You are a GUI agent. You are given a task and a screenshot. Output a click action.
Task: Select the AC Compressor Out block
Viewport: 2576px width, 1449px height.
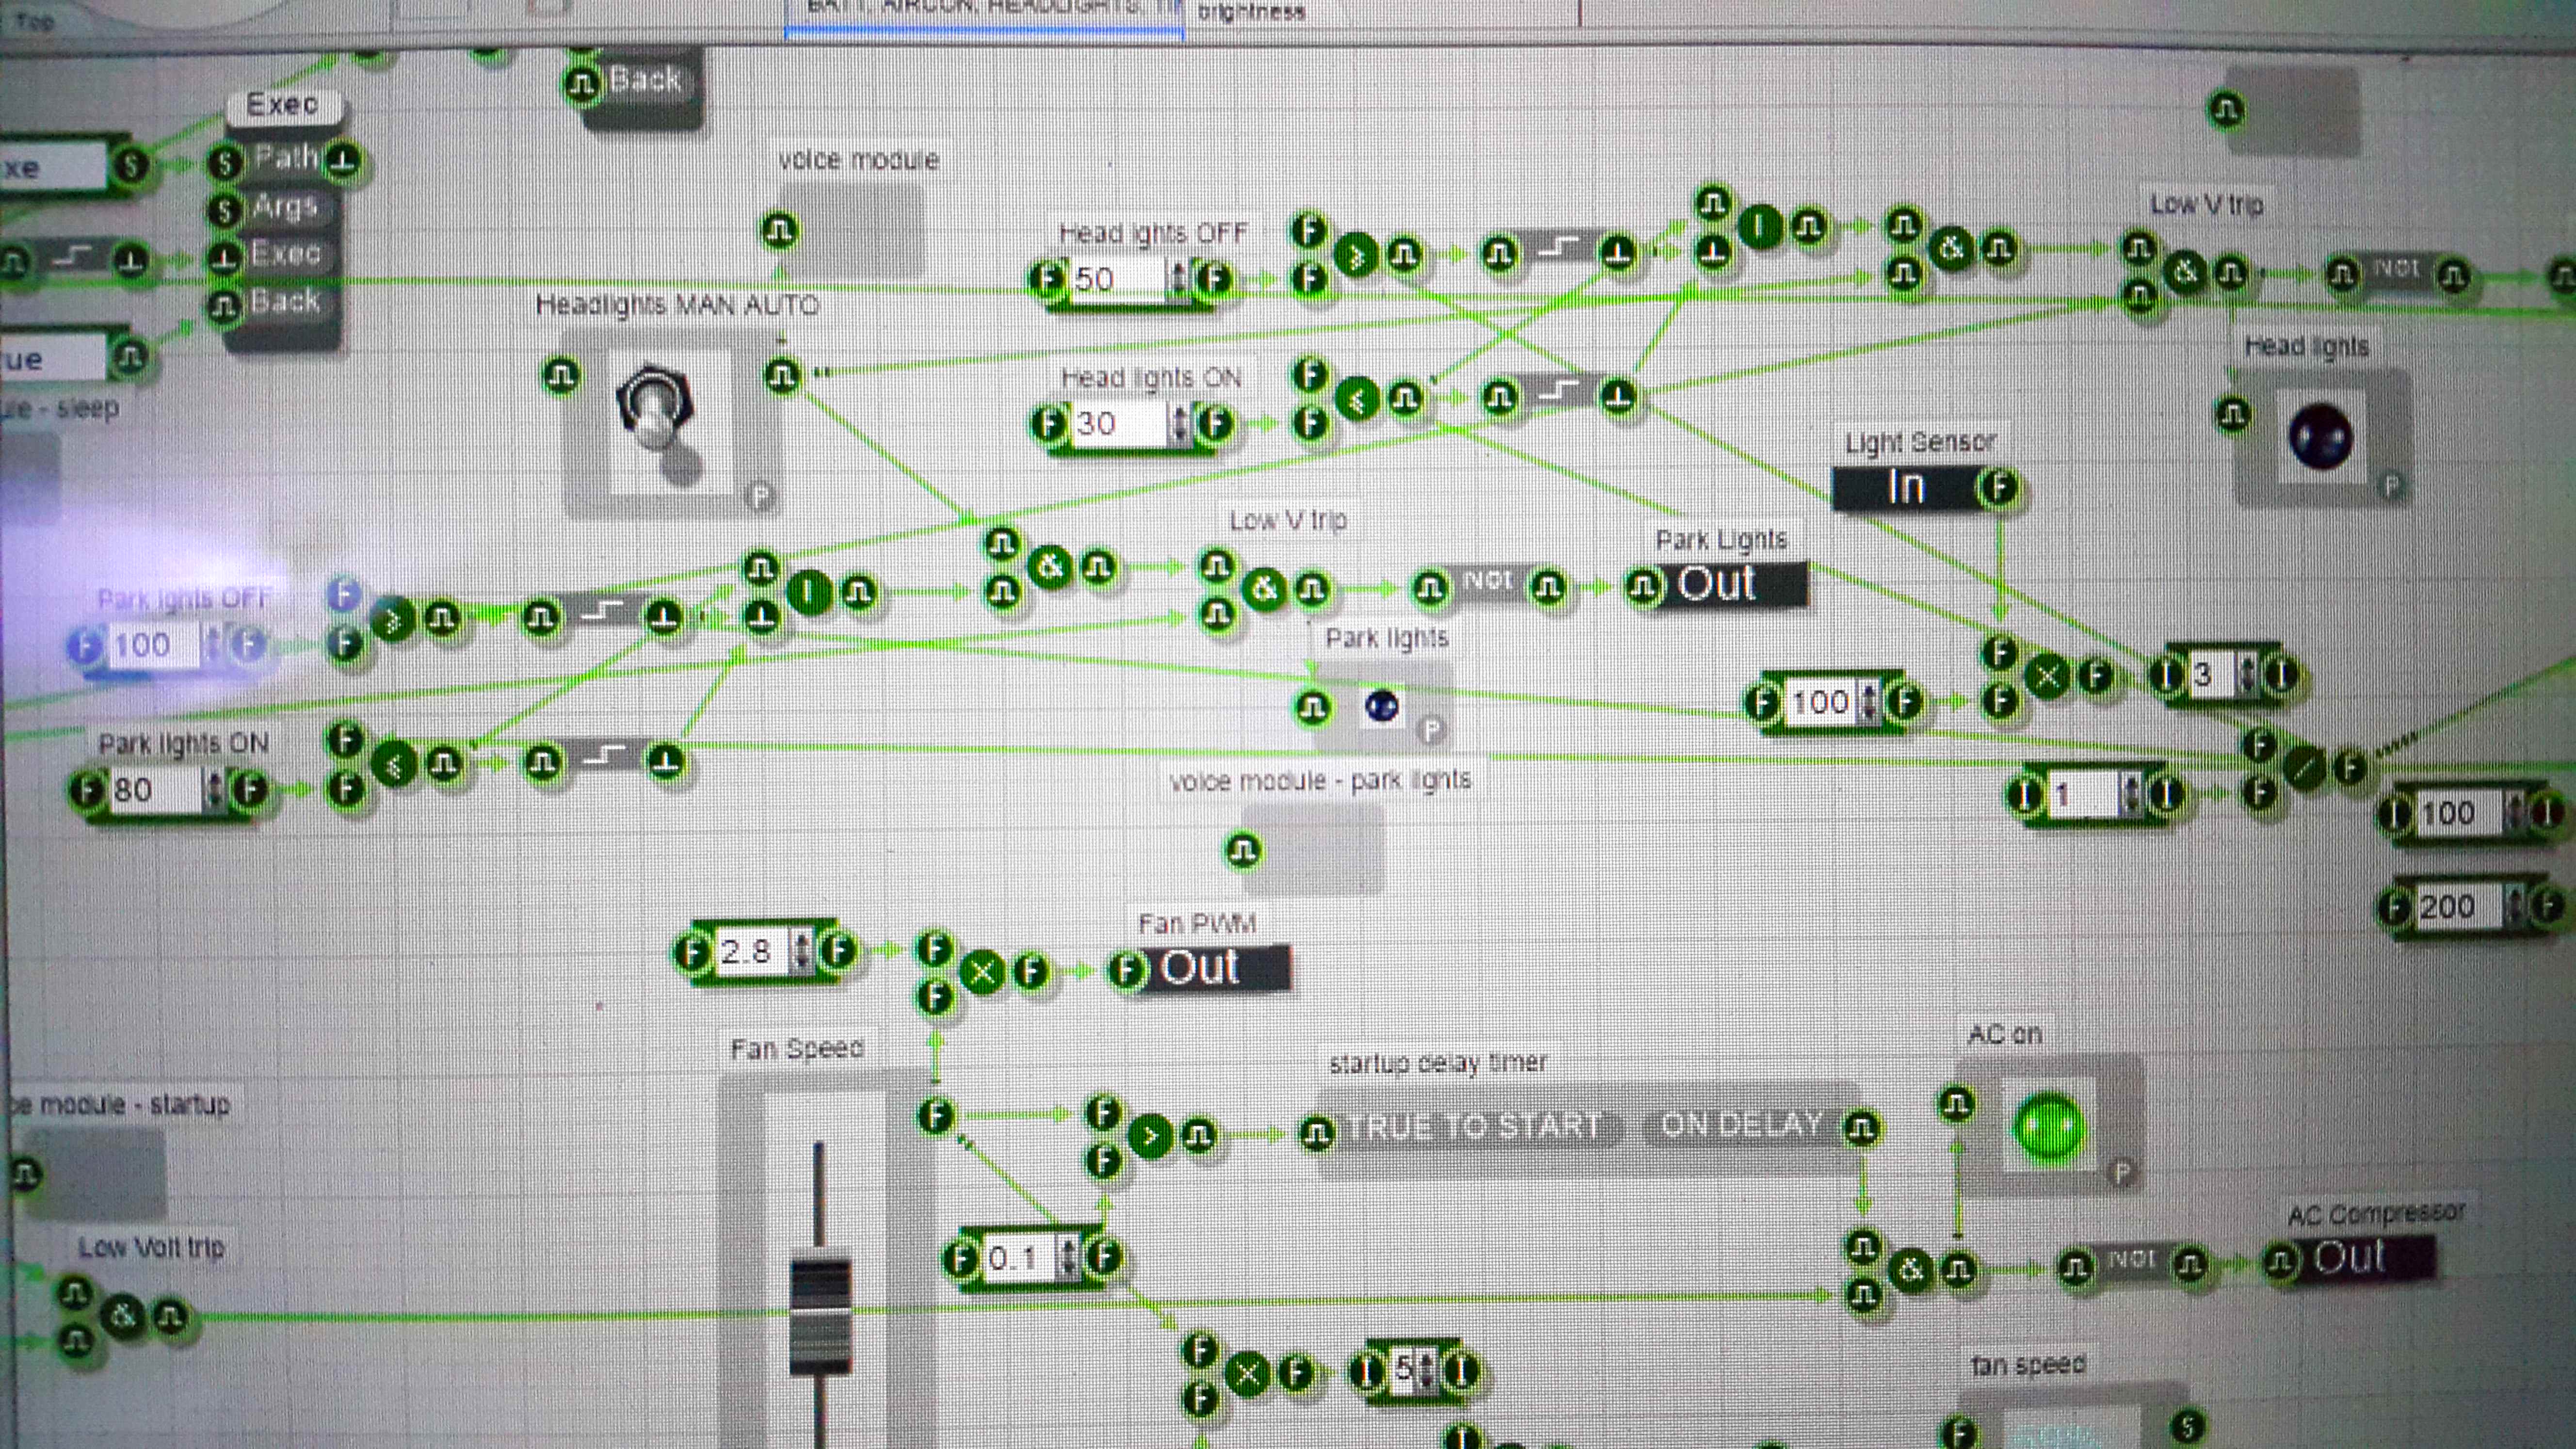2350,1258
